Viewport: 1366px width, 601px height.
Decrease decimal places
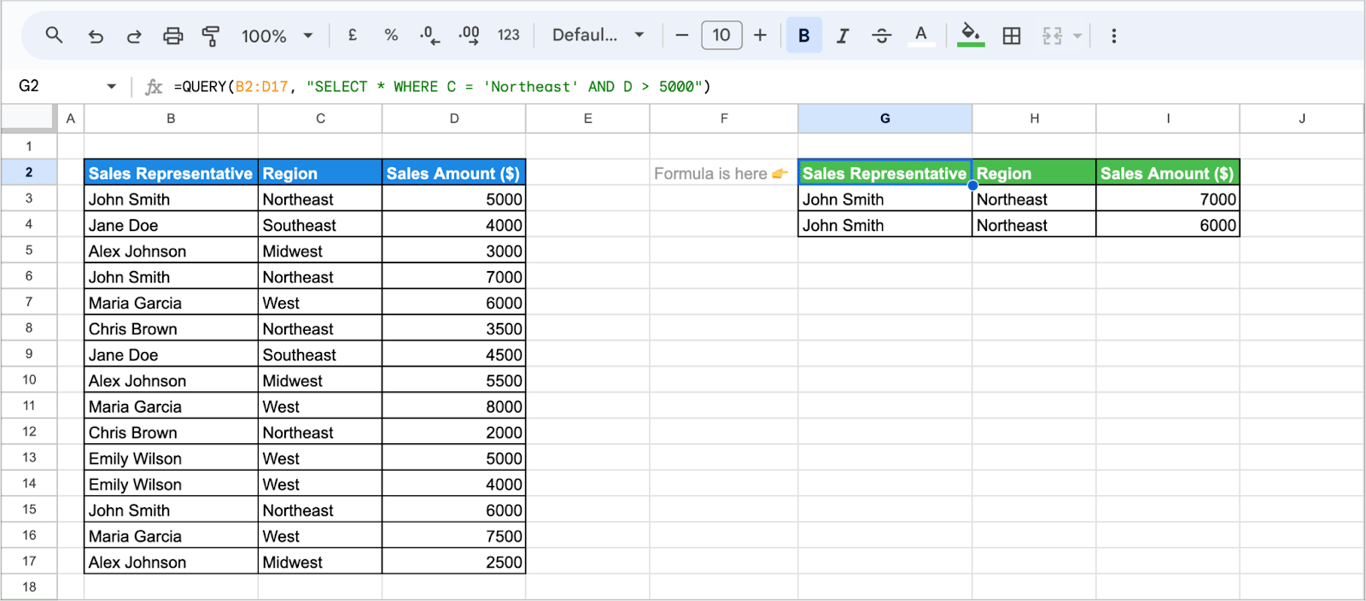pos(430,35)
